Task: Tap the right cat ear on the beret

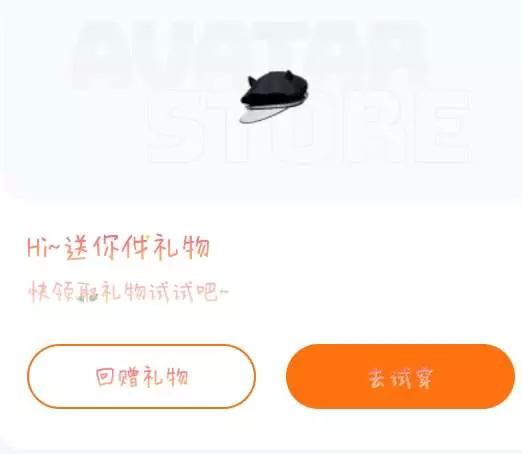Action: click(287, 74)
